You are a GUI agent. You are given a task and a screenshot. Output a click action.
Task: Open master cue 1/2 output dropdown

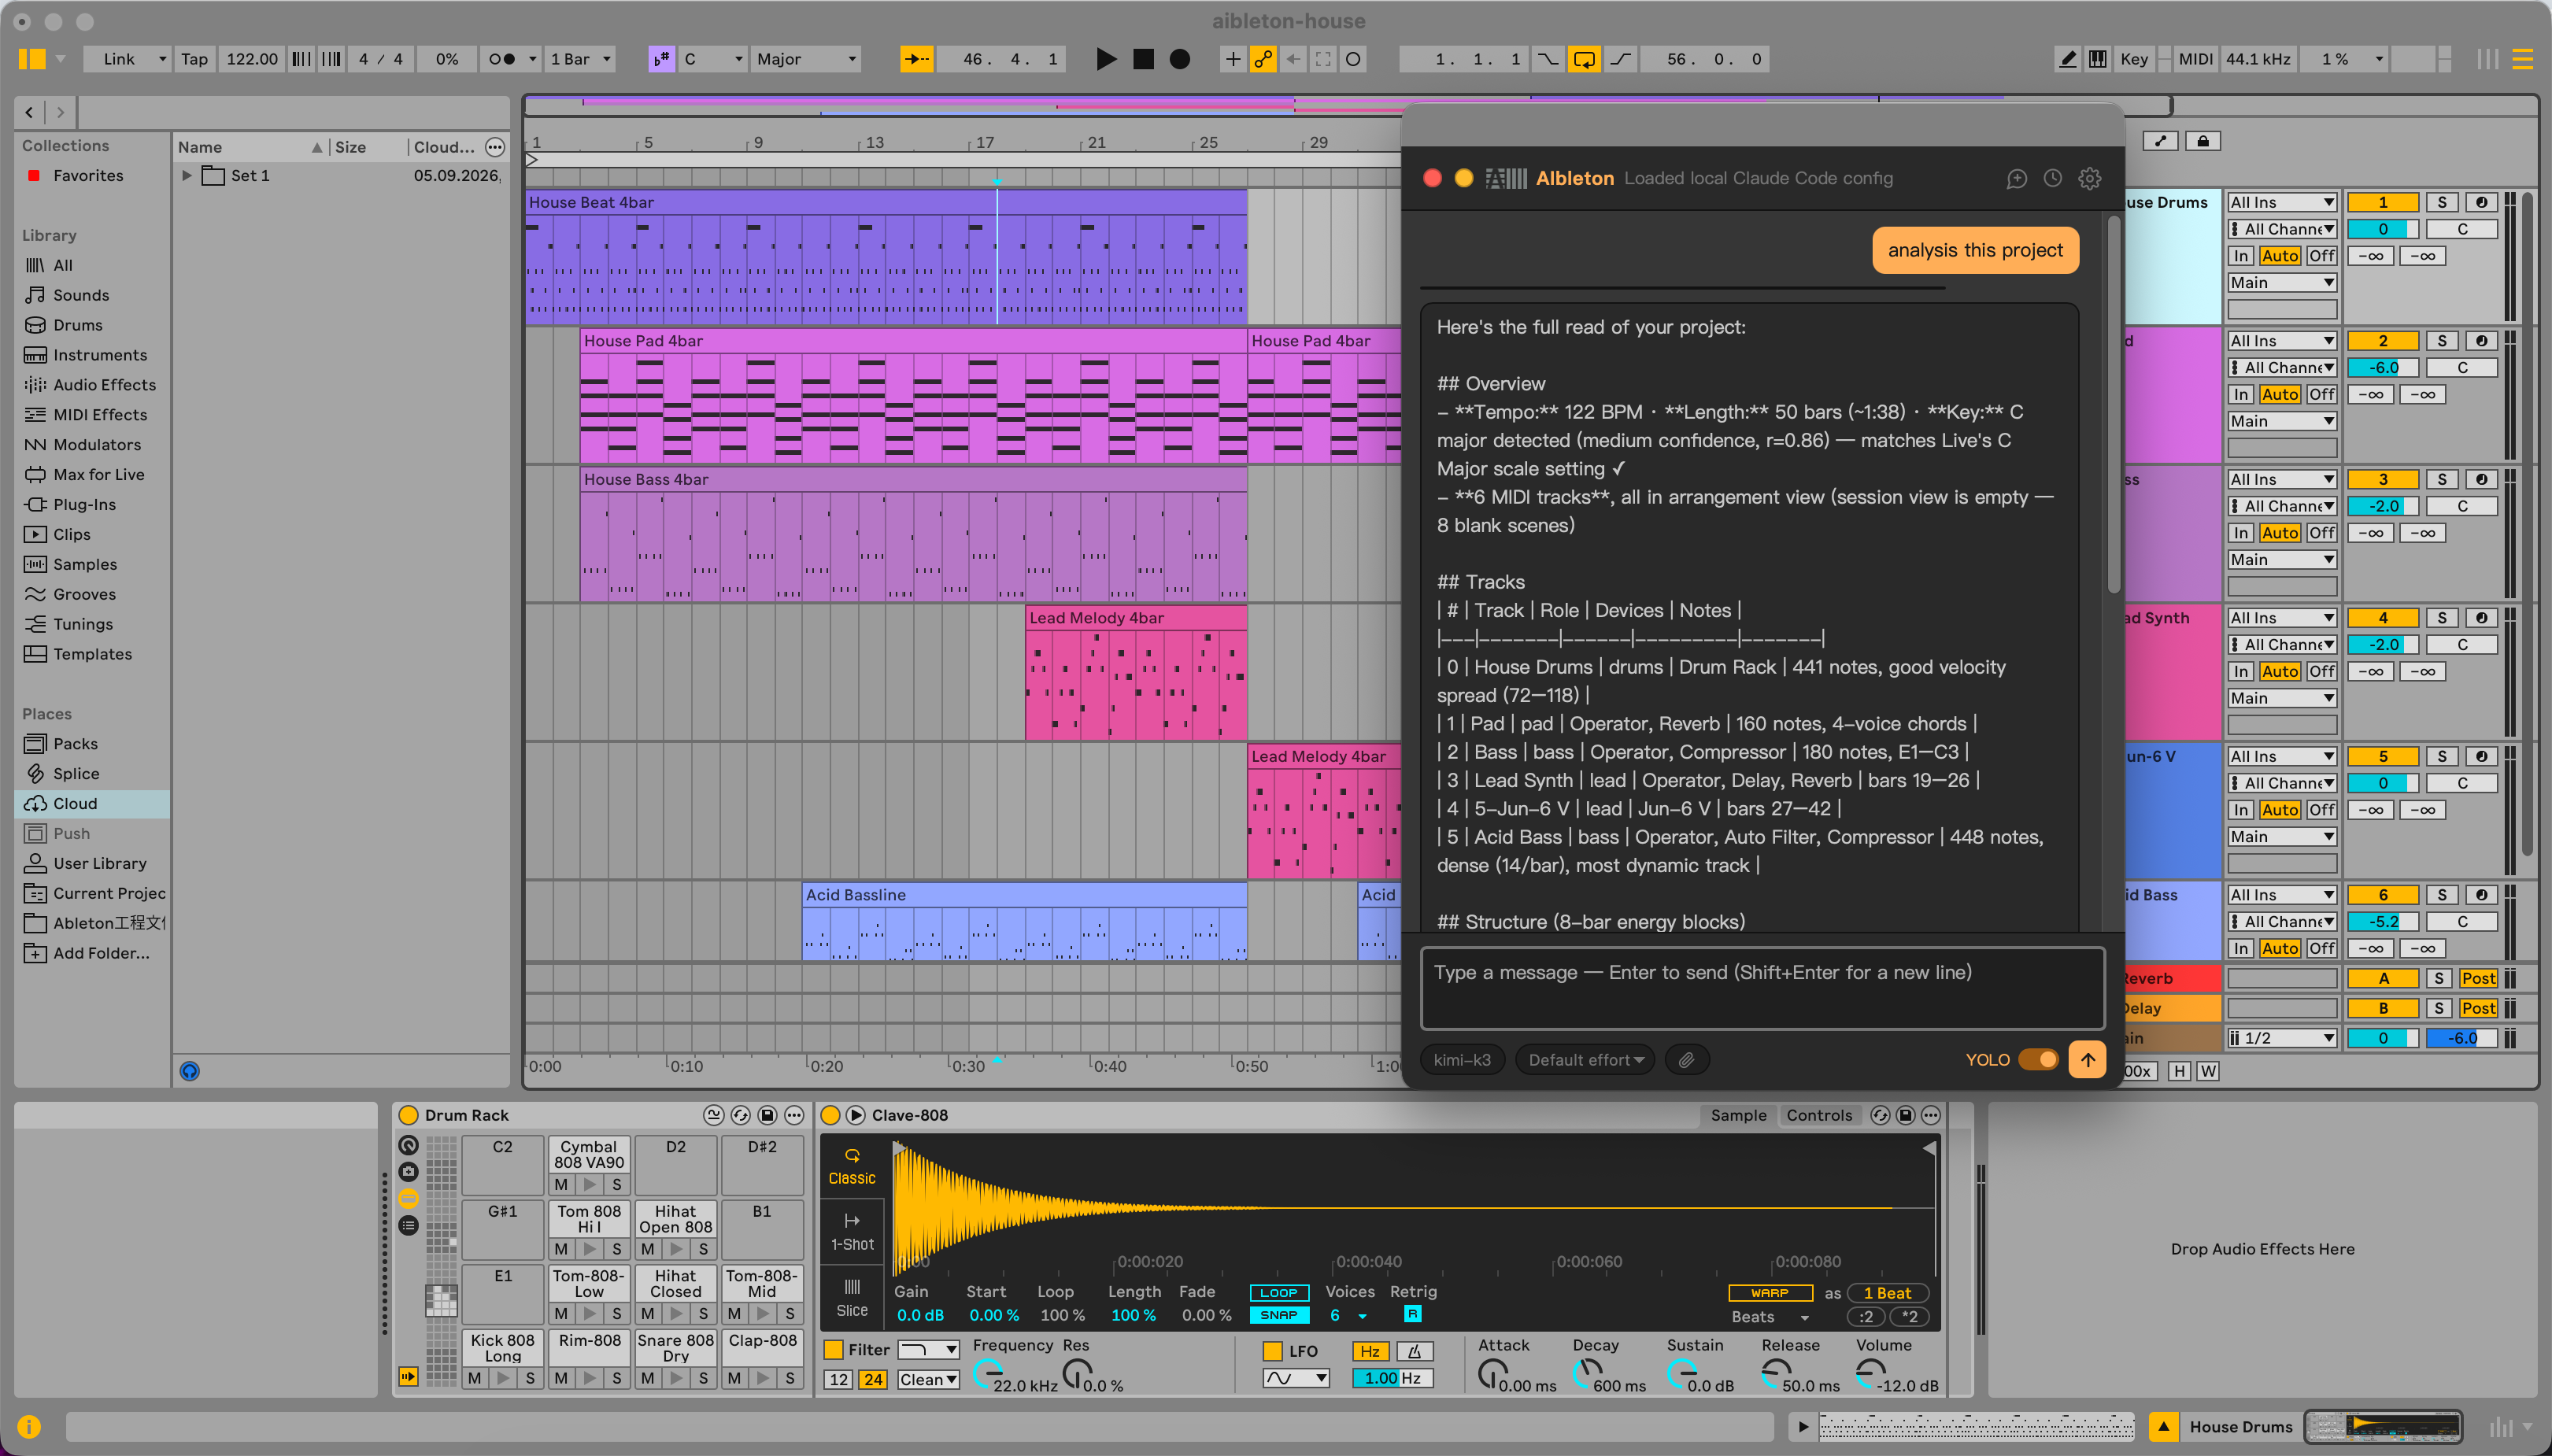coord(2281,1038)
